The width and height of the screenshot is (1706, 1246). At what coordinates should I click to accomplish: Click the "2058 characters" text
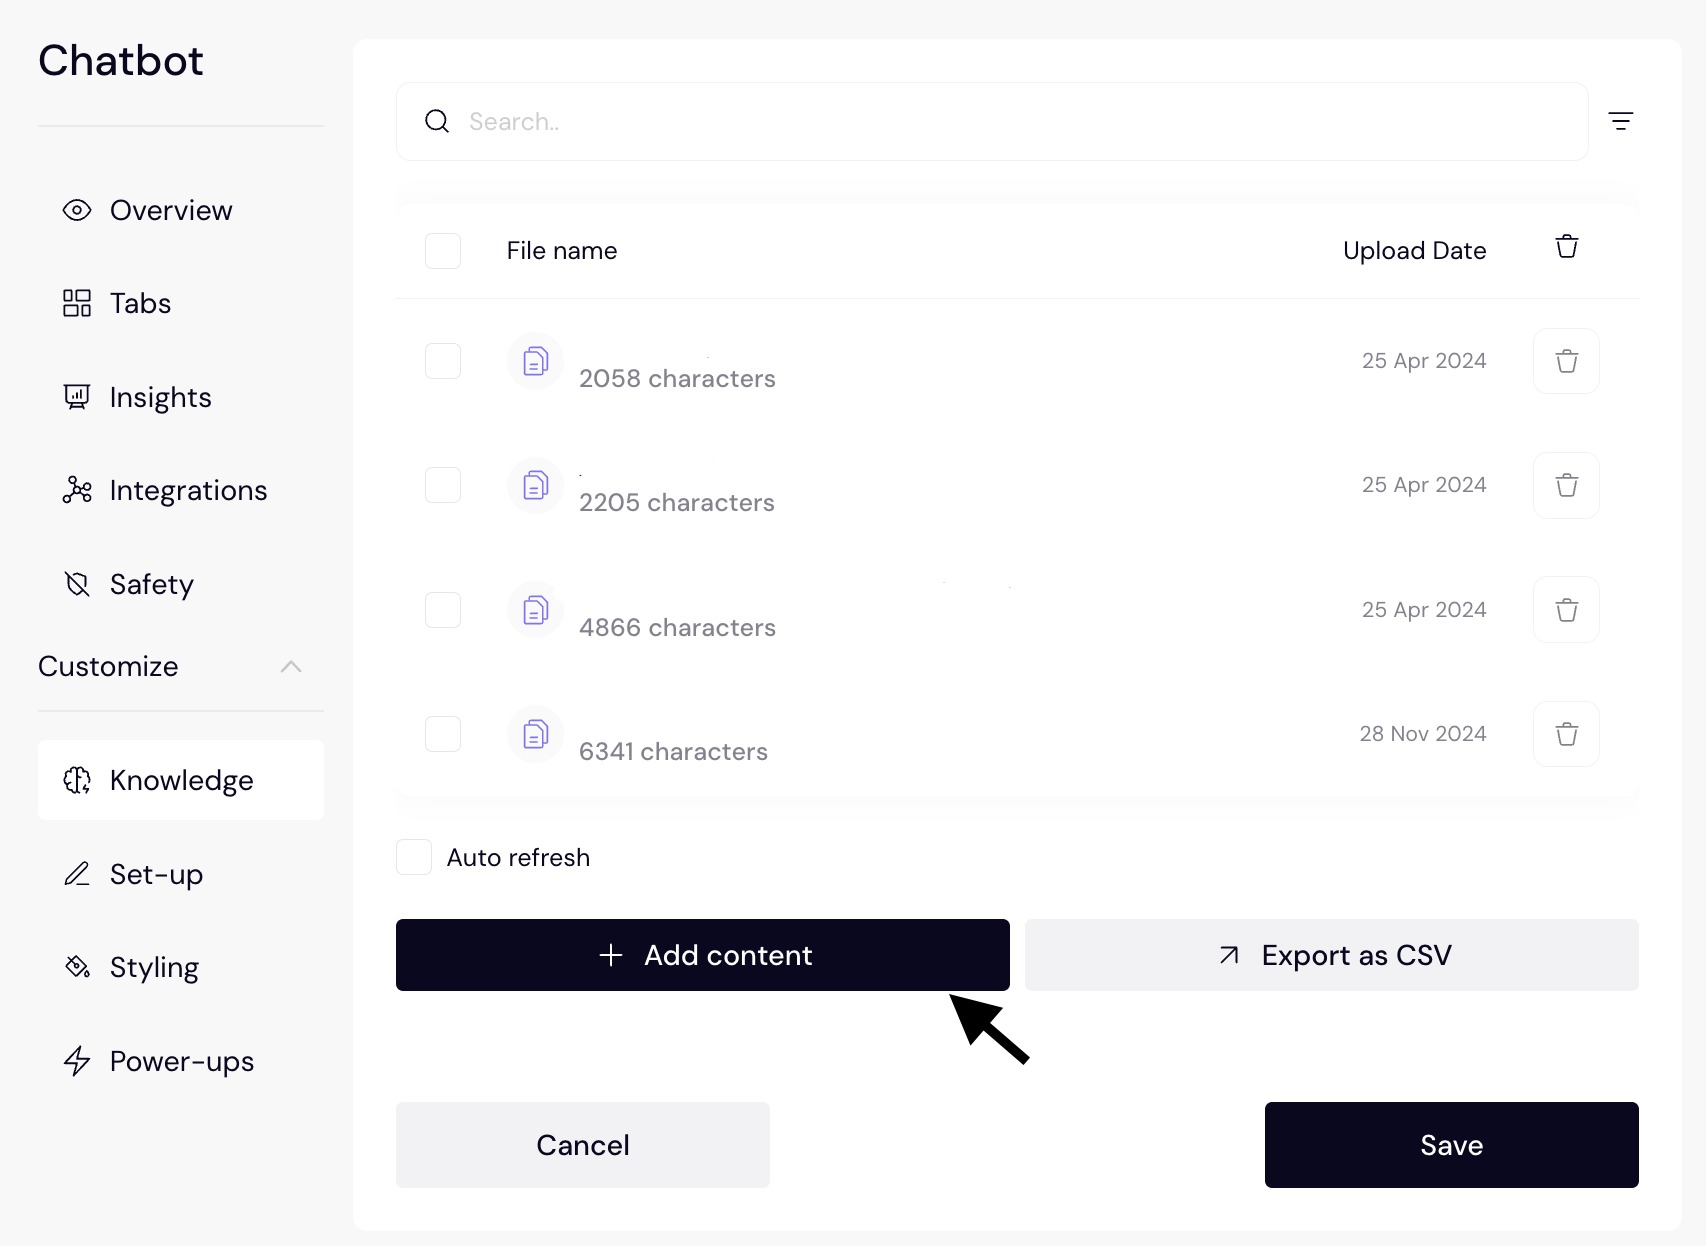point(677,378)
